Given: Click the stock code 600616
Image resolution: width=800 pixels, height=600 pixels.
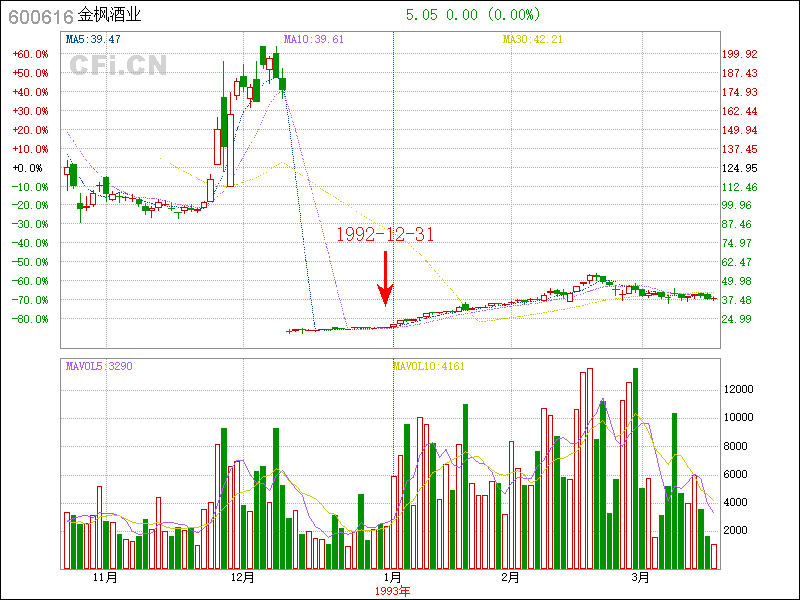Looking at the screenshot, I should click(x=41, y=17).
